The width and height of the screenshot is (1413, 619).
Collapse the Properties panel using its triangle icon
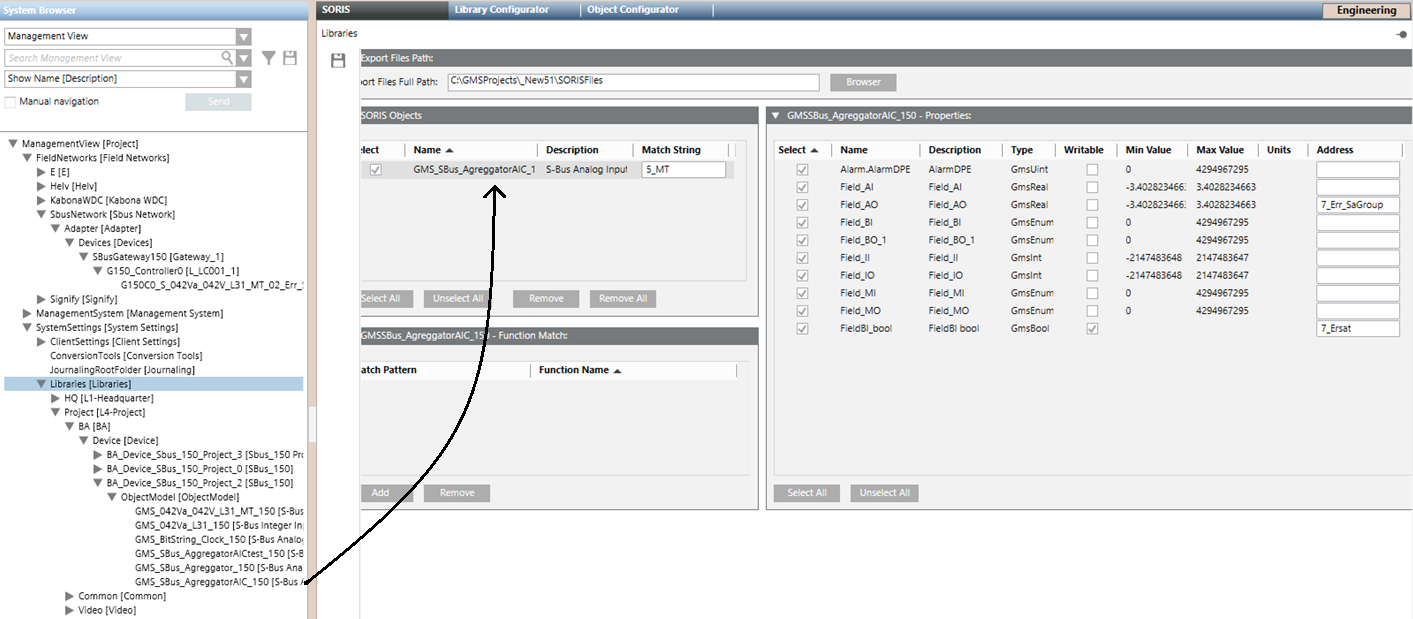coord(776,116)
